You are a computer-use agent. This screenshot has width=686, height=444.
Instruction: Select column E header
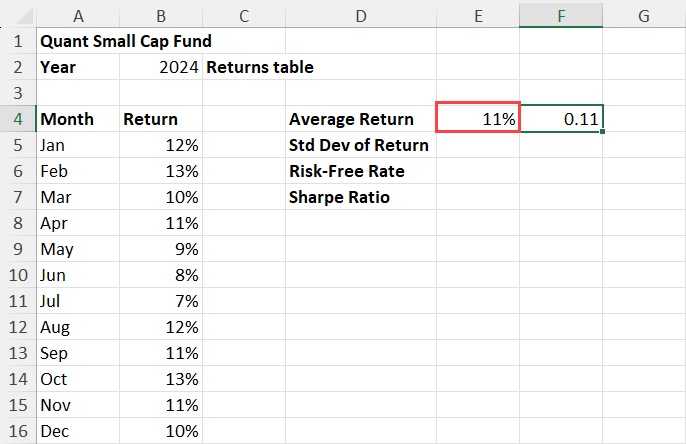[x=478, y=16]
